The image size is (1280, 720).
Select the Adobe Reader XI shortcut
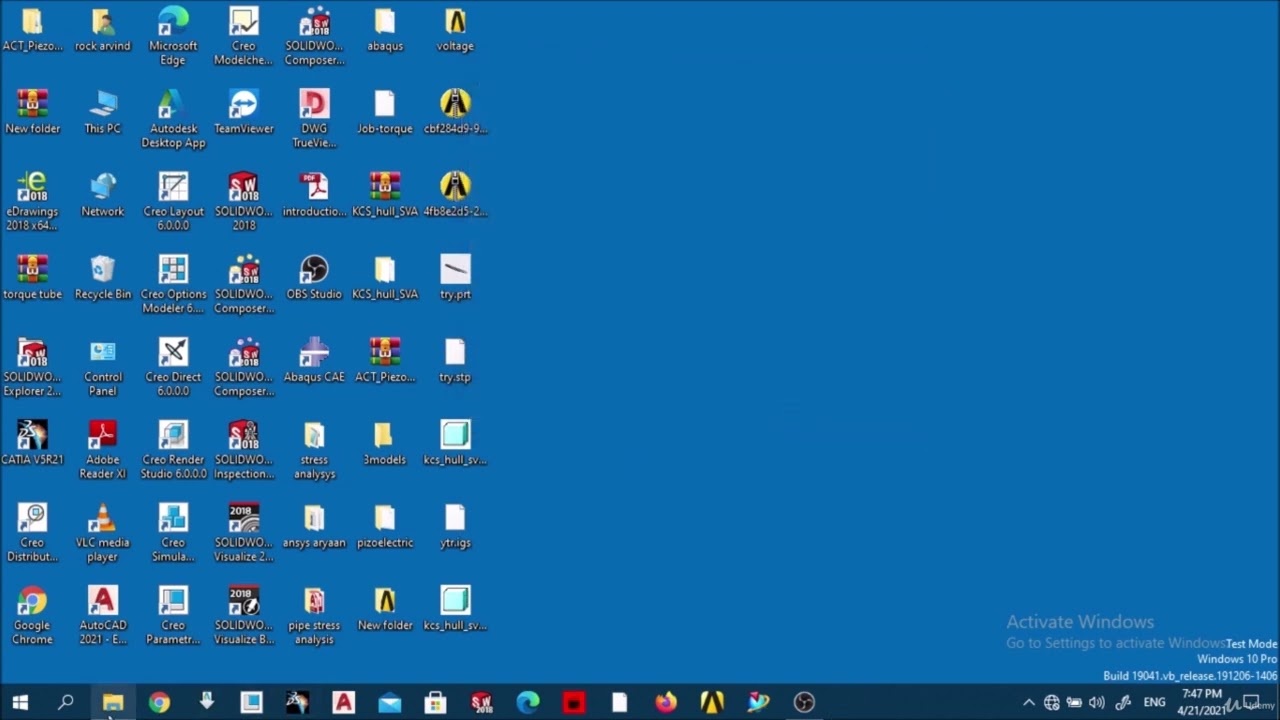(102, 450)
